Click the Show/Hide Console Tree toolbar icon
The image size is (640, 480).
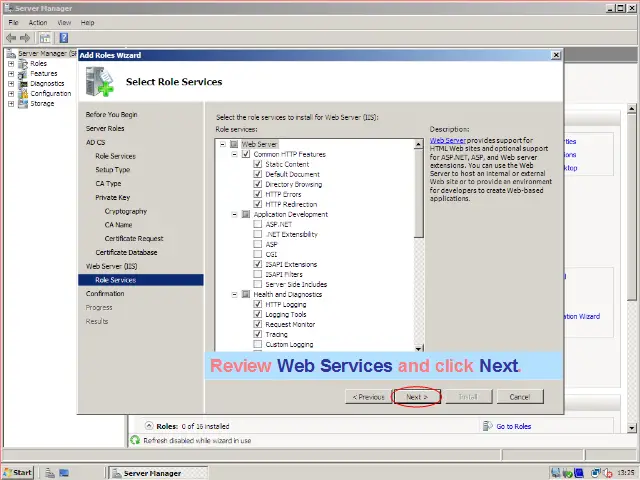(45, 38)
